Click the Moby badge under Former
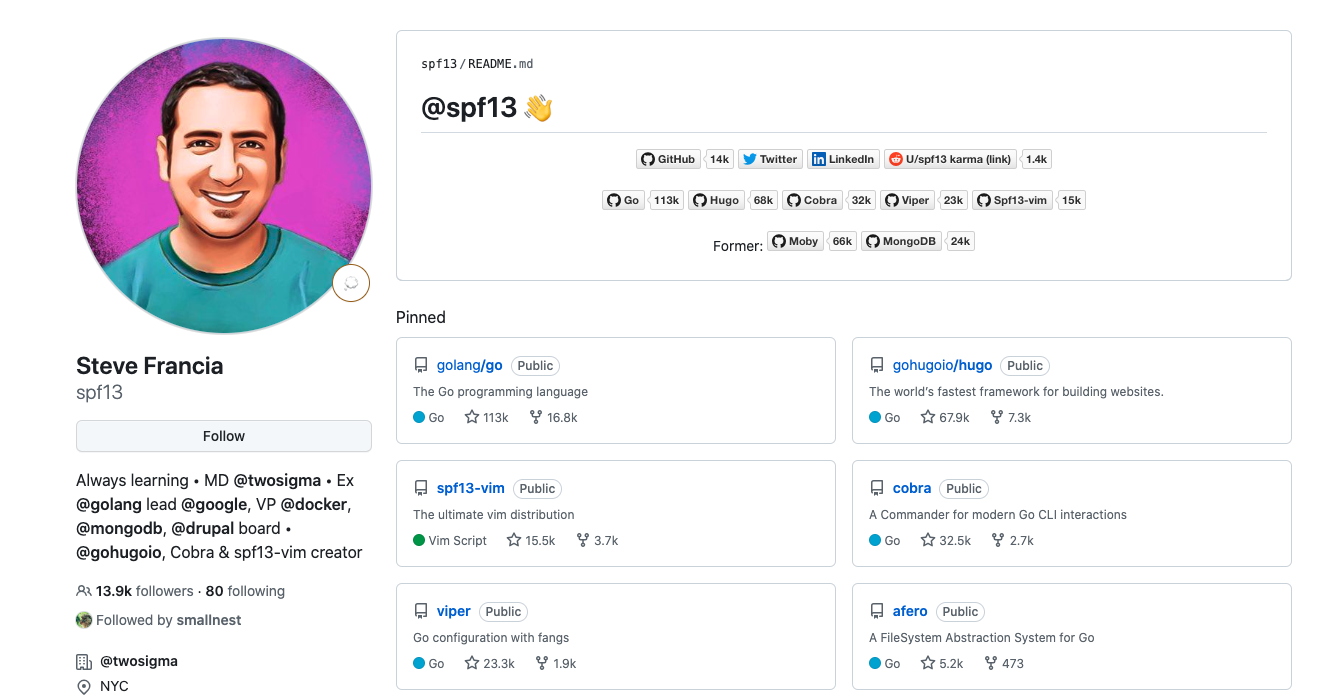The image size is (1319, 699). click(x=796, y=241)
